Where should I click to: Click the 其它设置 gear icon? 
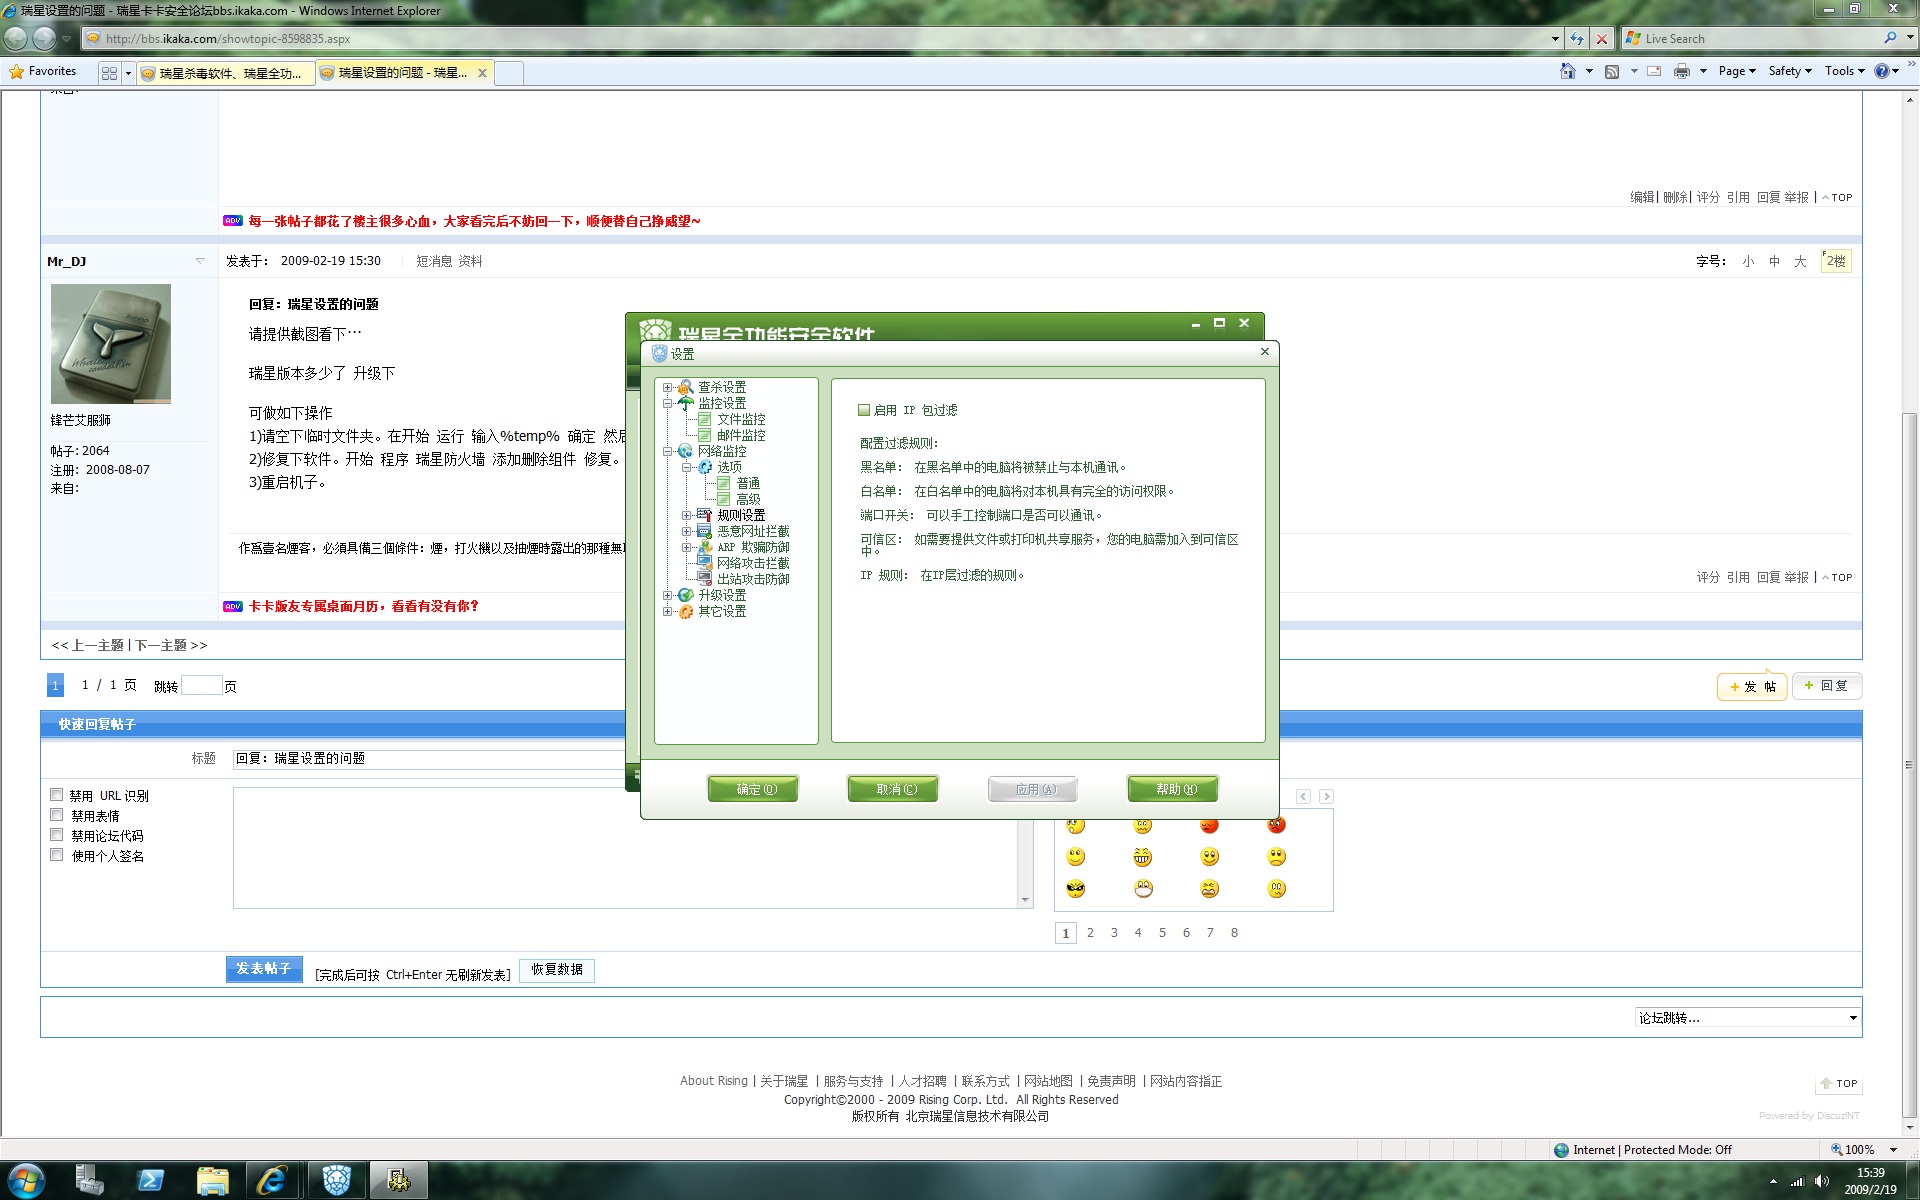pyautogui.click(x=685, y=611)
